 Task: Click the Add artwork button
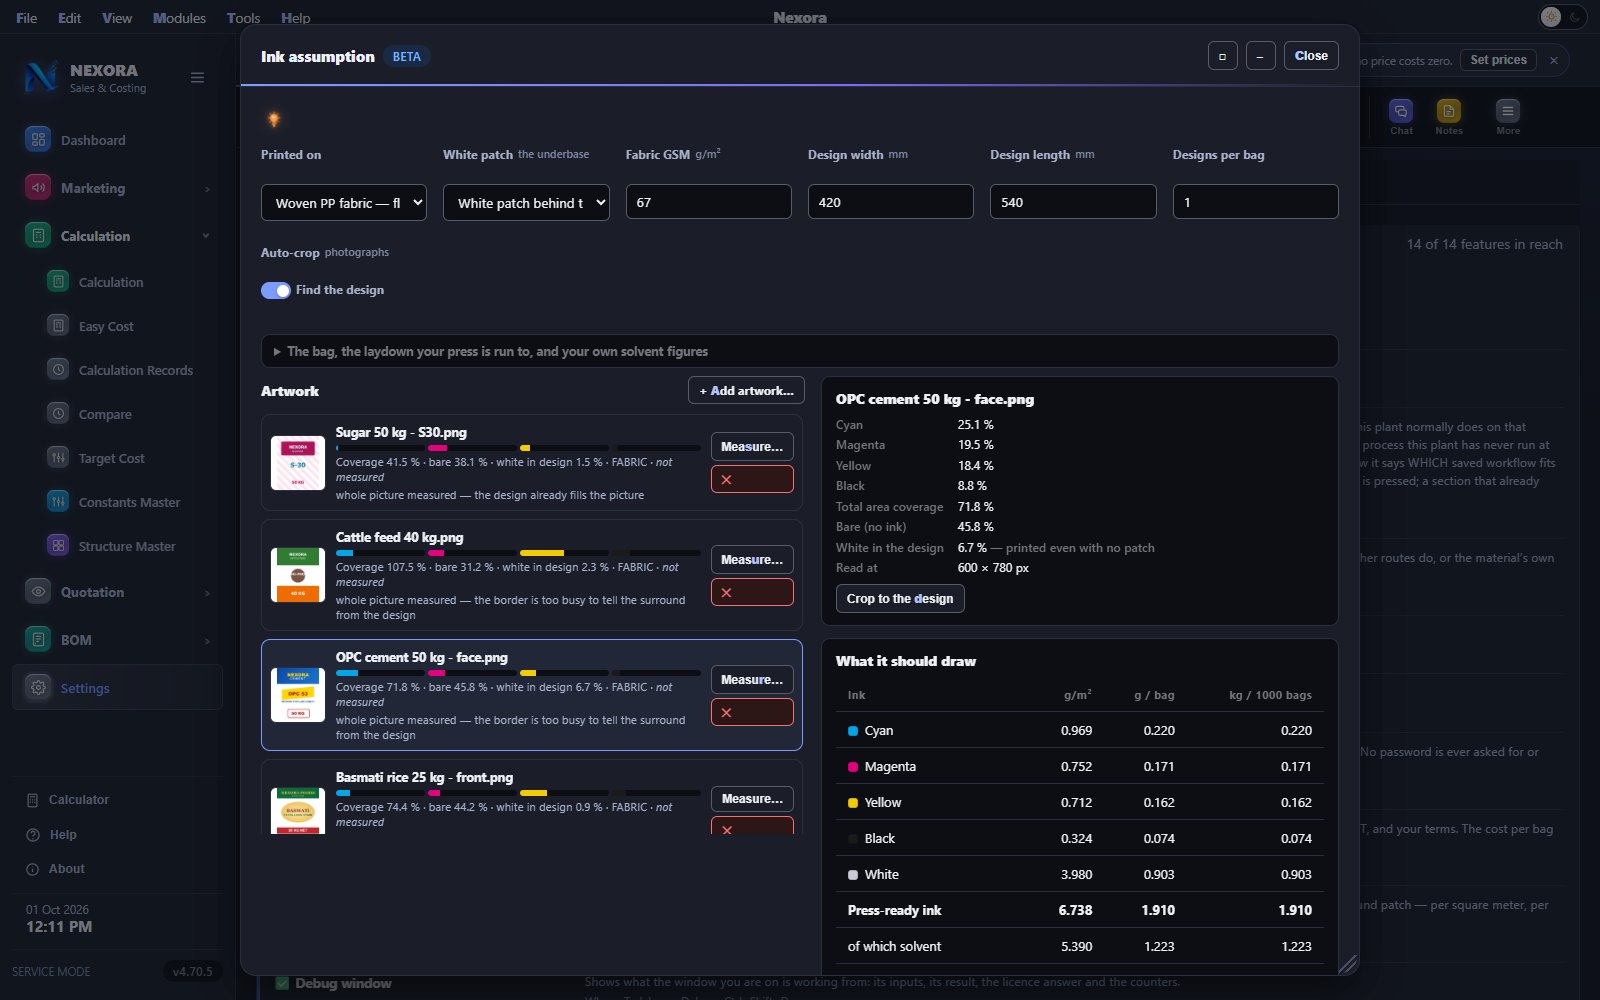pyautogui.click(x=746, y=391)
